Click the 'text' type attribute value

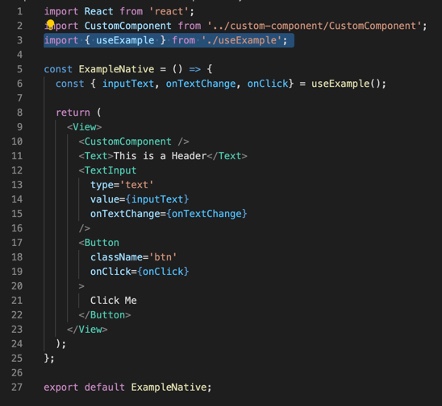point(137,185)
